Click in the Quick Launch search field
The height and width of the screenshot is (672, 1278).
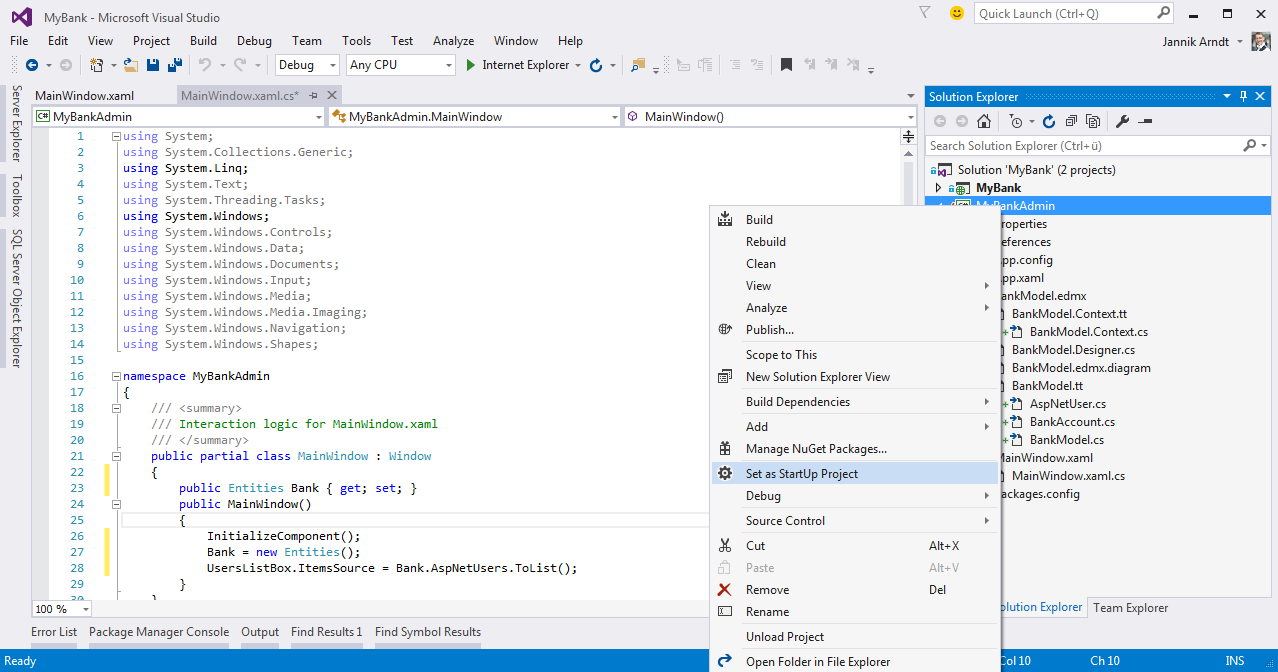1064,13
